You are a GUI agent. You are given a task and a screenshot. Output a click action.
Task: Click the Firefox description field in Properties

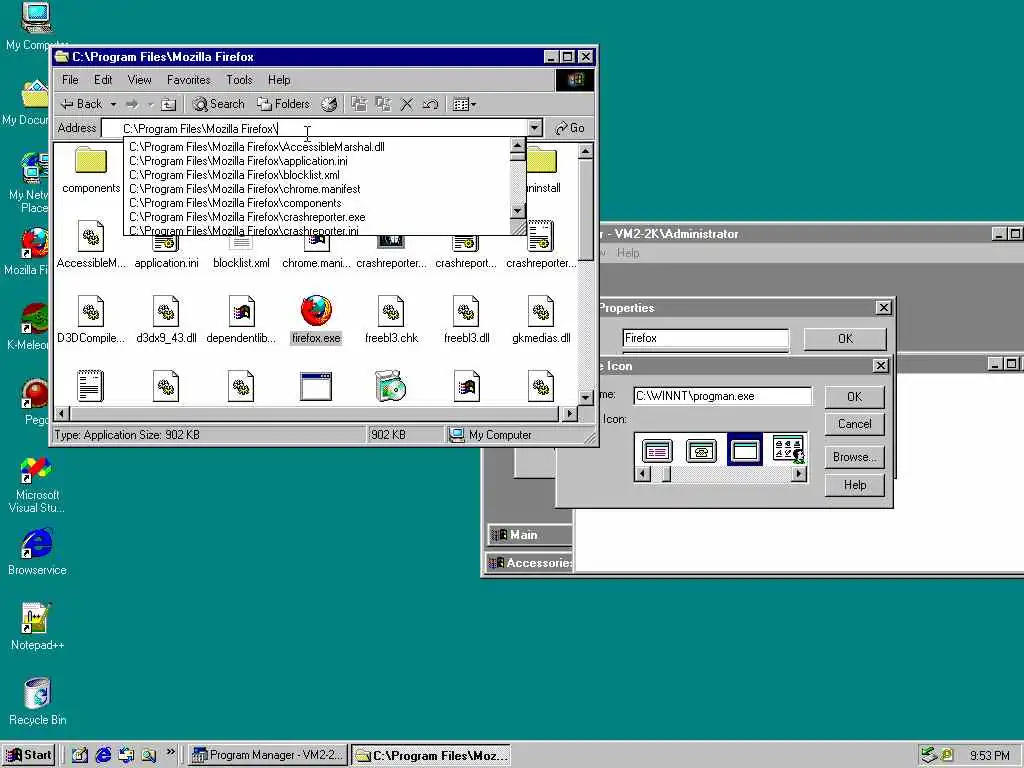click(x=705, y=338)
